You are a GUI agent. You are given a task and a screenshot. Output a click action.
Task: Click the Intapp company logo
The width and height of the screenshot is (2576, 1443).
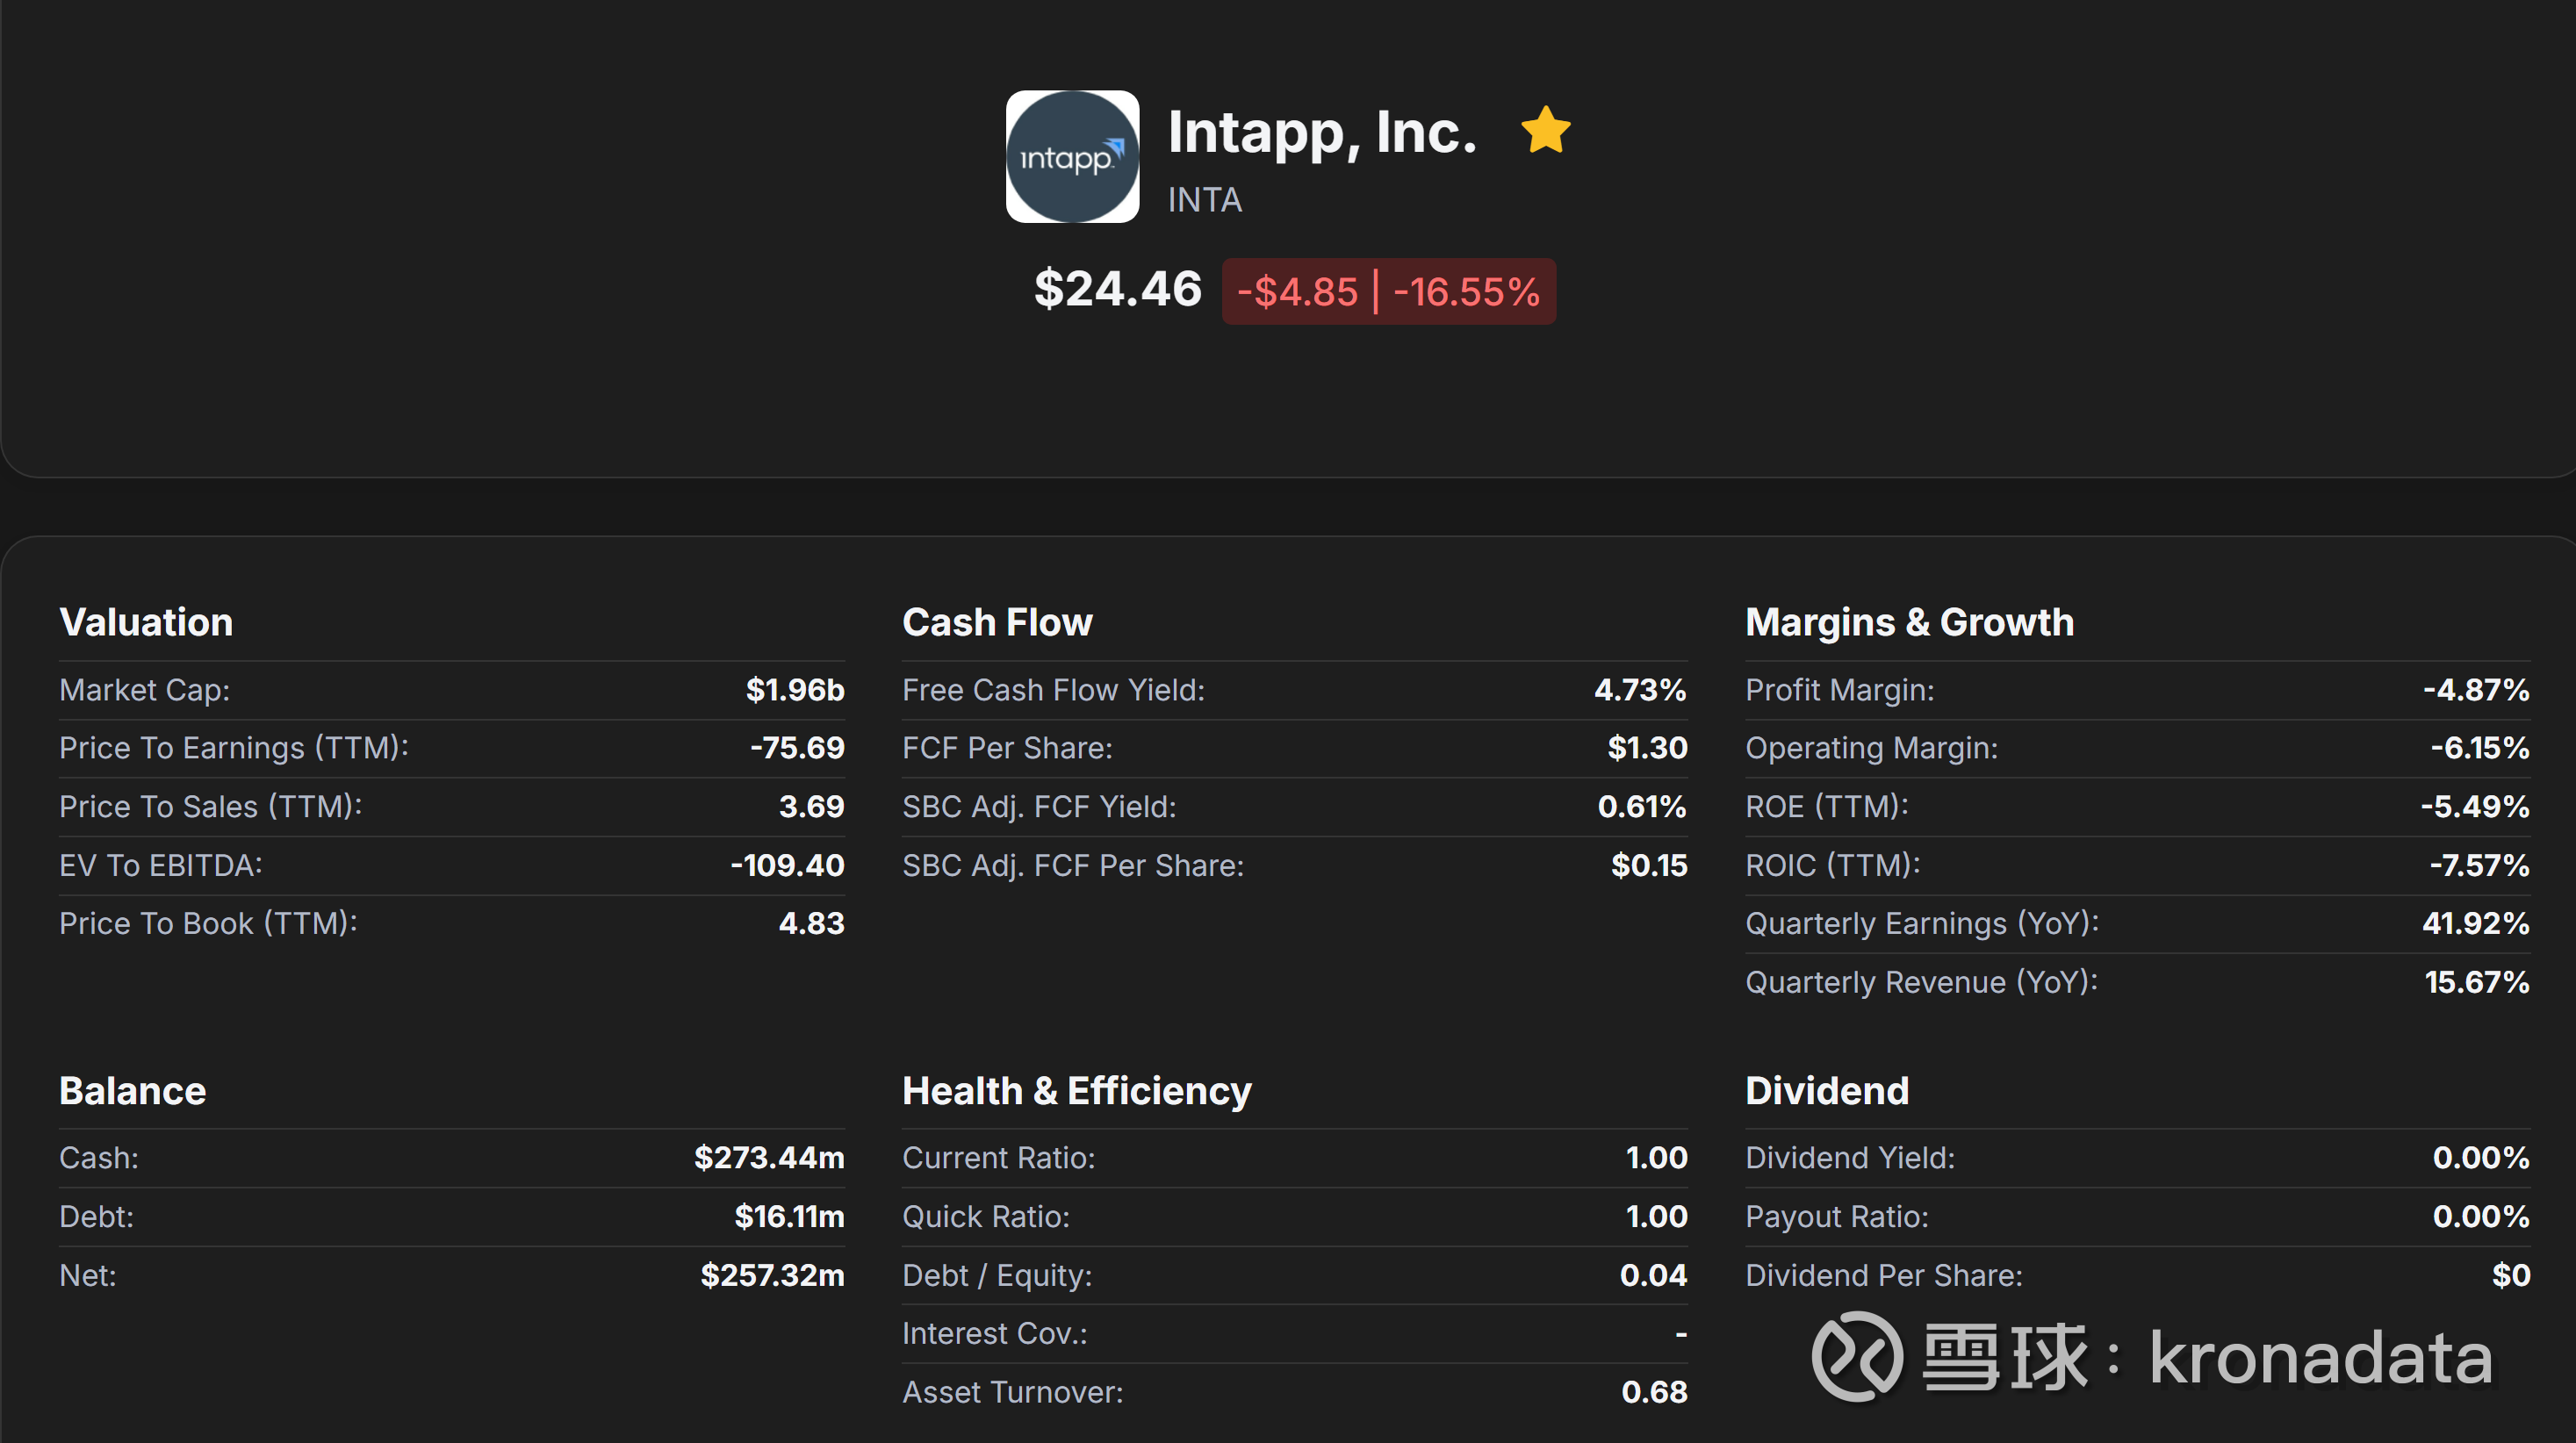[1072, 157]
